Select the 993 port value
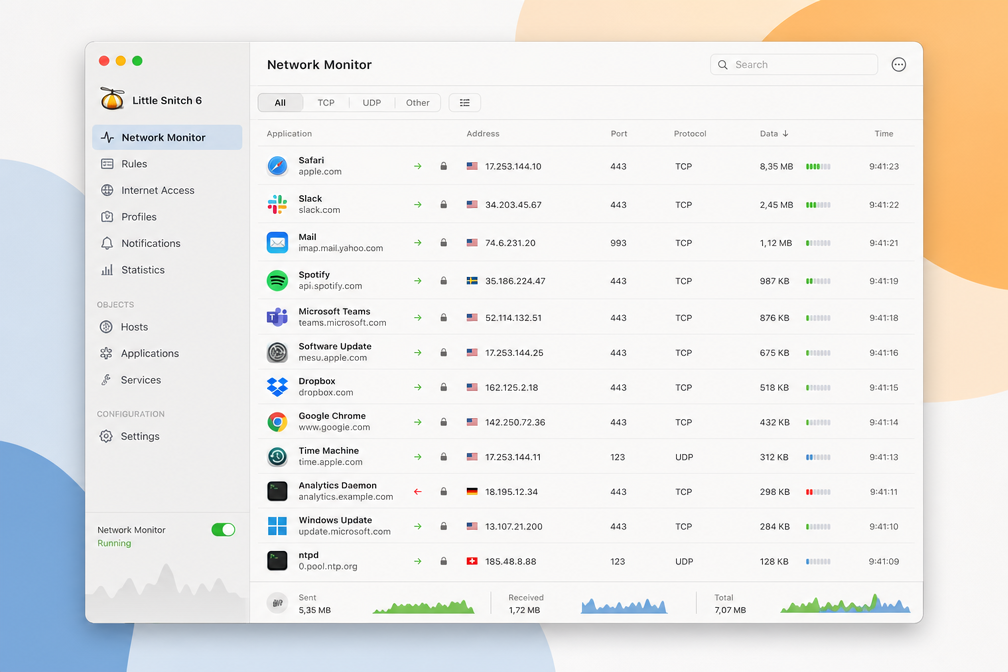Viewport: 1008px width, 672px height. (x=618, y=242)
